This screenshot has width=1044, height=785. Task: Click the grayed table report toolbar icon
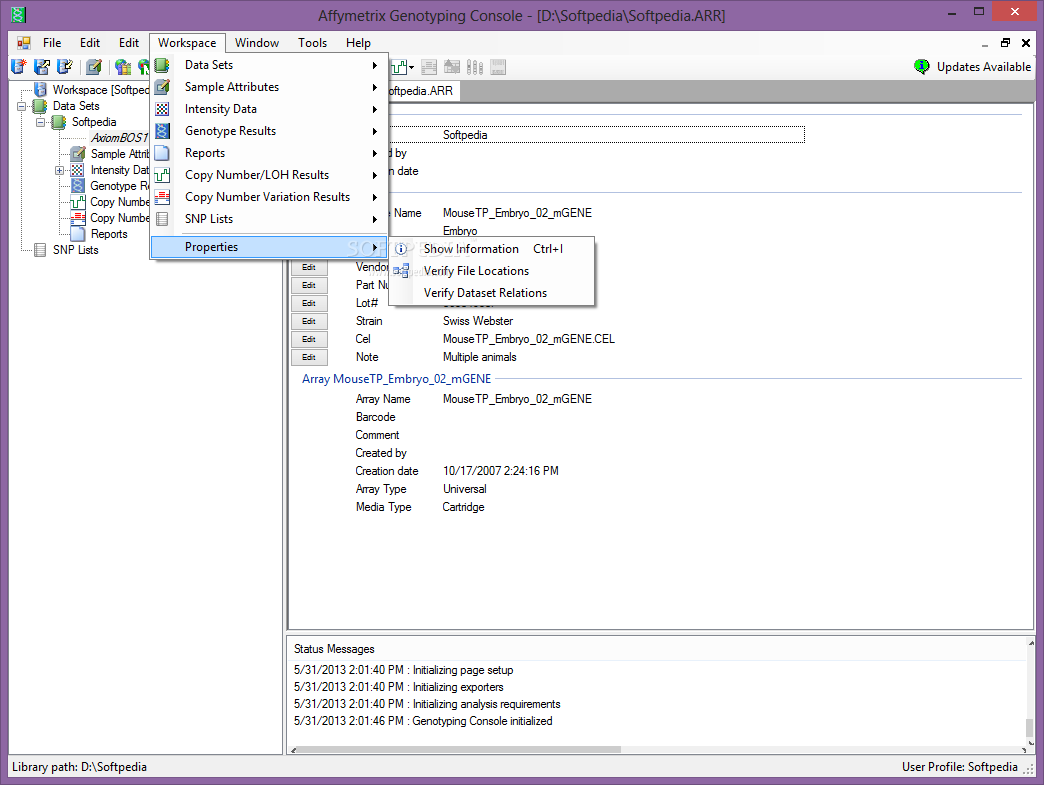[429, 67]
